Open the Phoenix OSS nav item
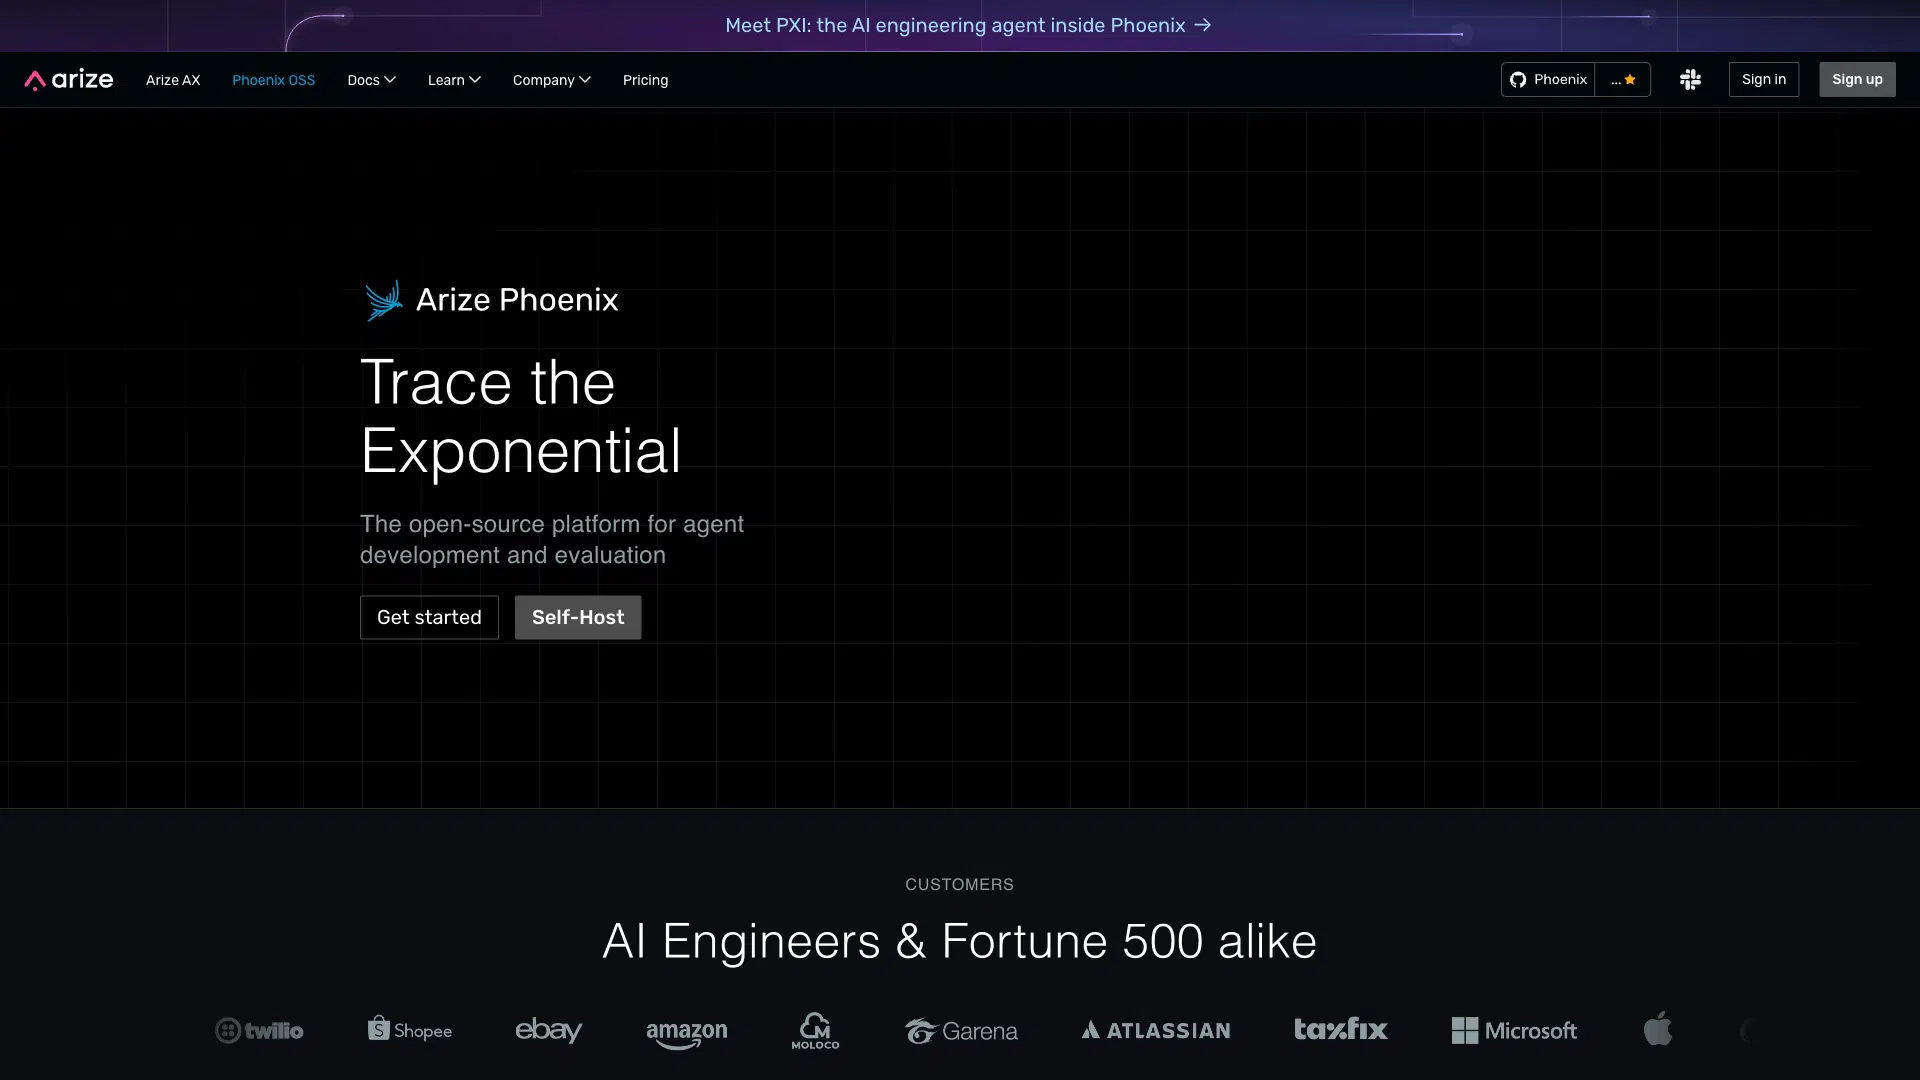 [274, 80]
